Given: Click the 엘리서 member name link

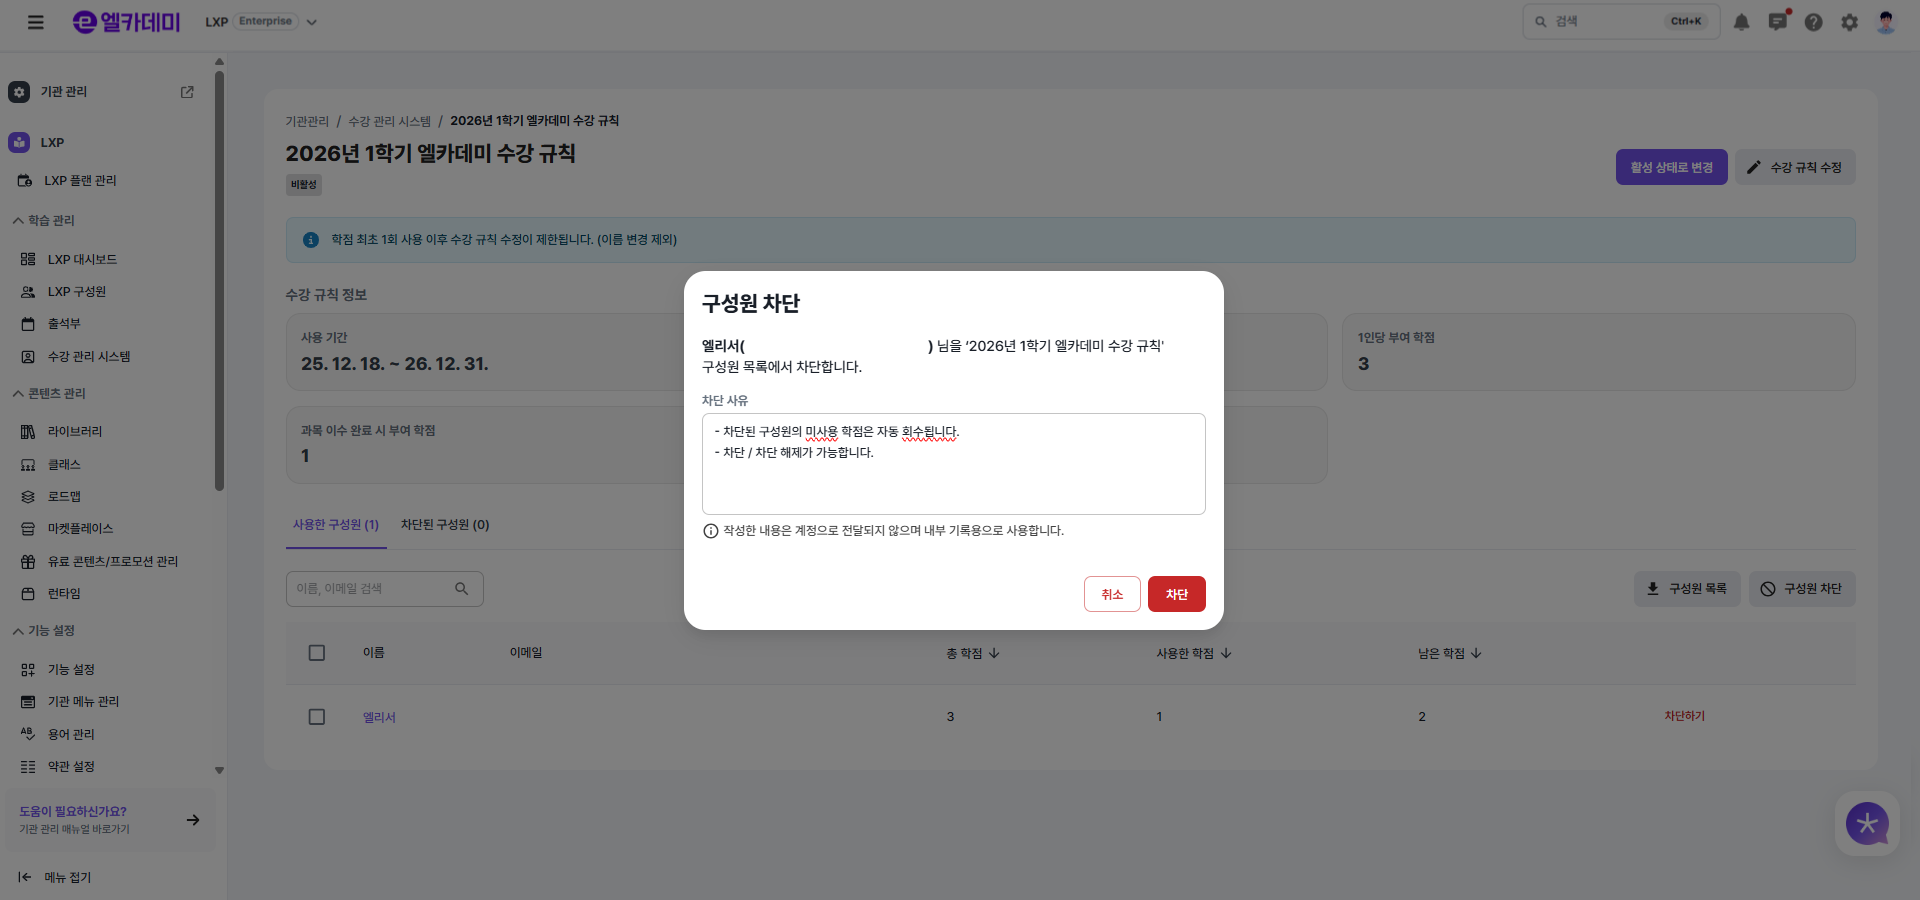Looking at the screenshot, I should tap(379, 716).
